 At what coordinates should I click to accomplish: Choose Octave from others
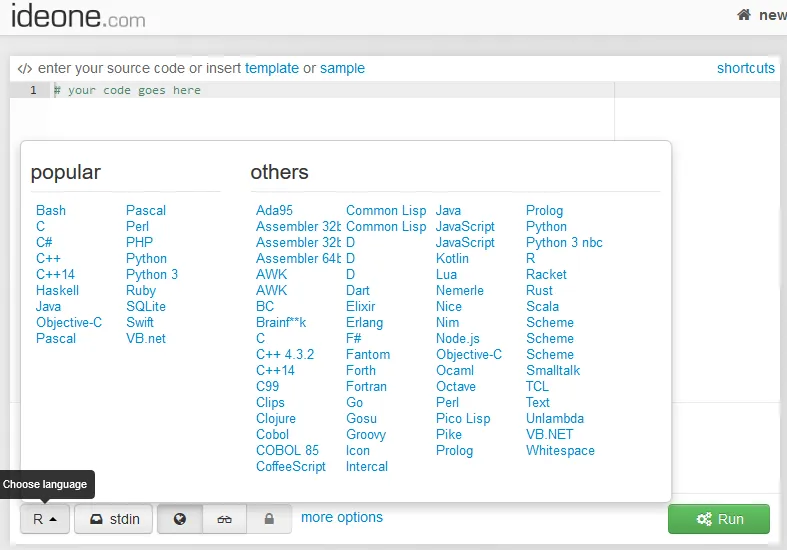tap(456, 386)
